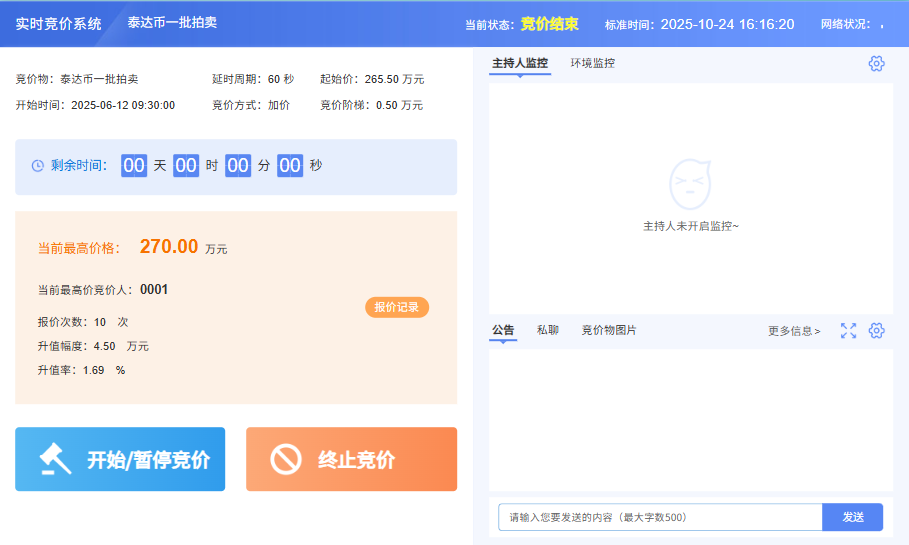Switch to the 环境监控 tab
This screenshot has height=545, width=909.
click(x=593, y=63)
